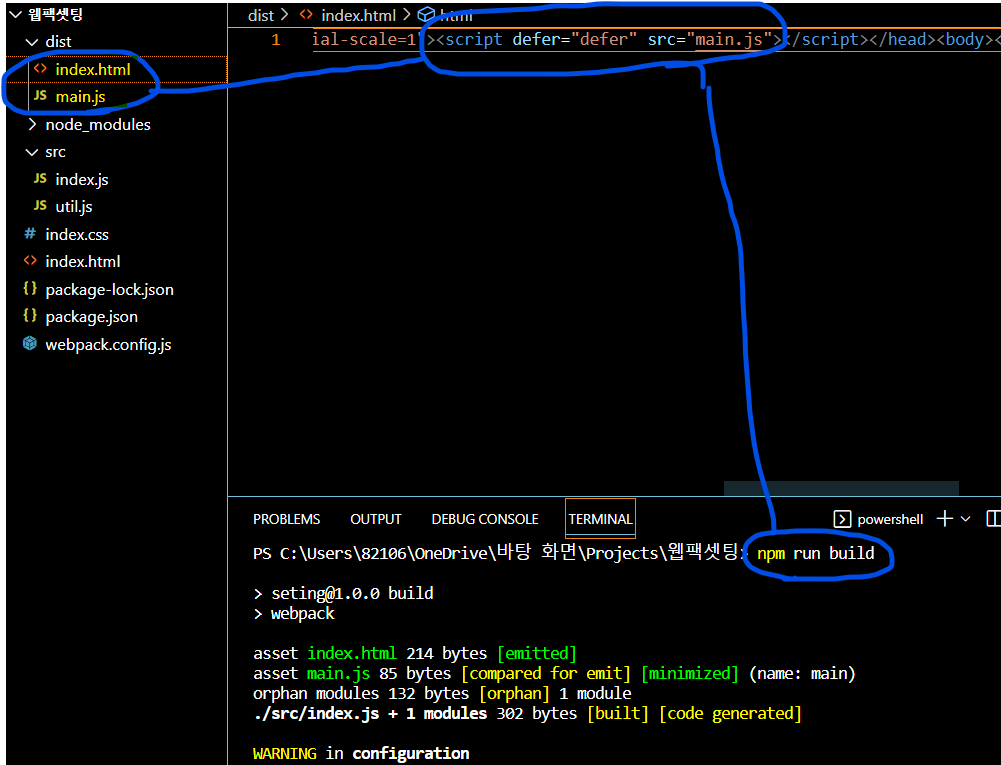The image size is (1001, 765).
Task: Click 'orphan modules 132 bytes' terminal line
Action: [442, 693]
